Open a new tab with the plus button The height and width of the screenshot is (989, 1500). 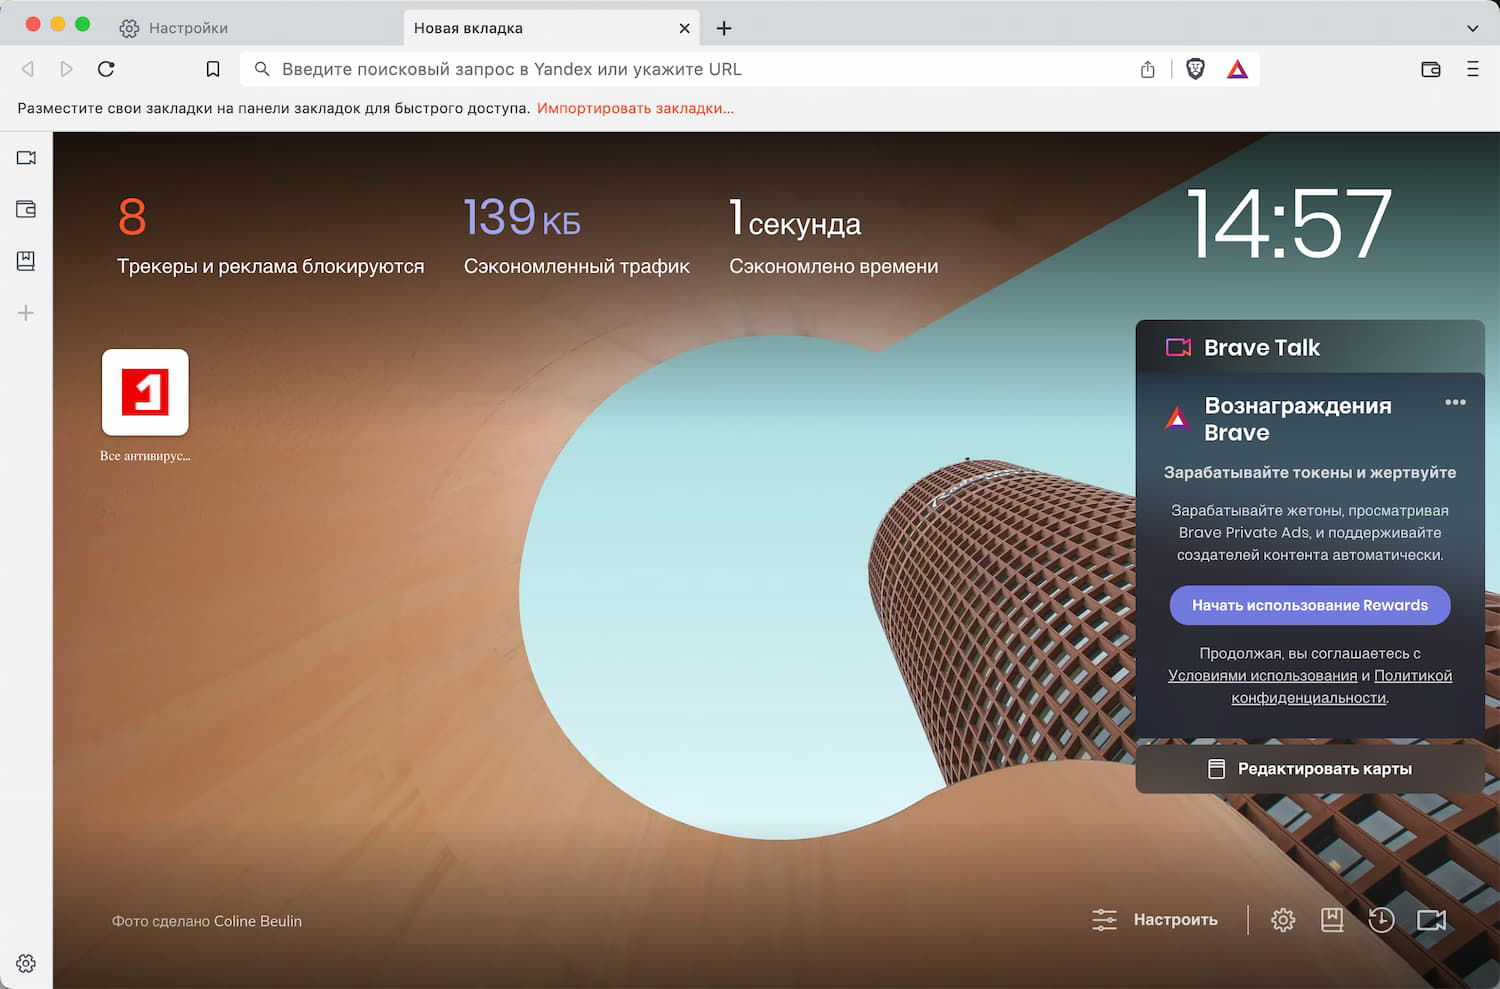724,28
